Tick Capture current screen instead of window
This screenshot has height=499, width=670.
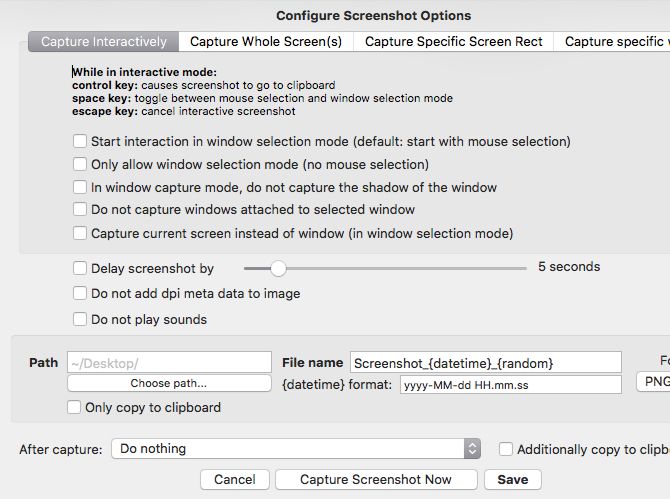[81, 233]
